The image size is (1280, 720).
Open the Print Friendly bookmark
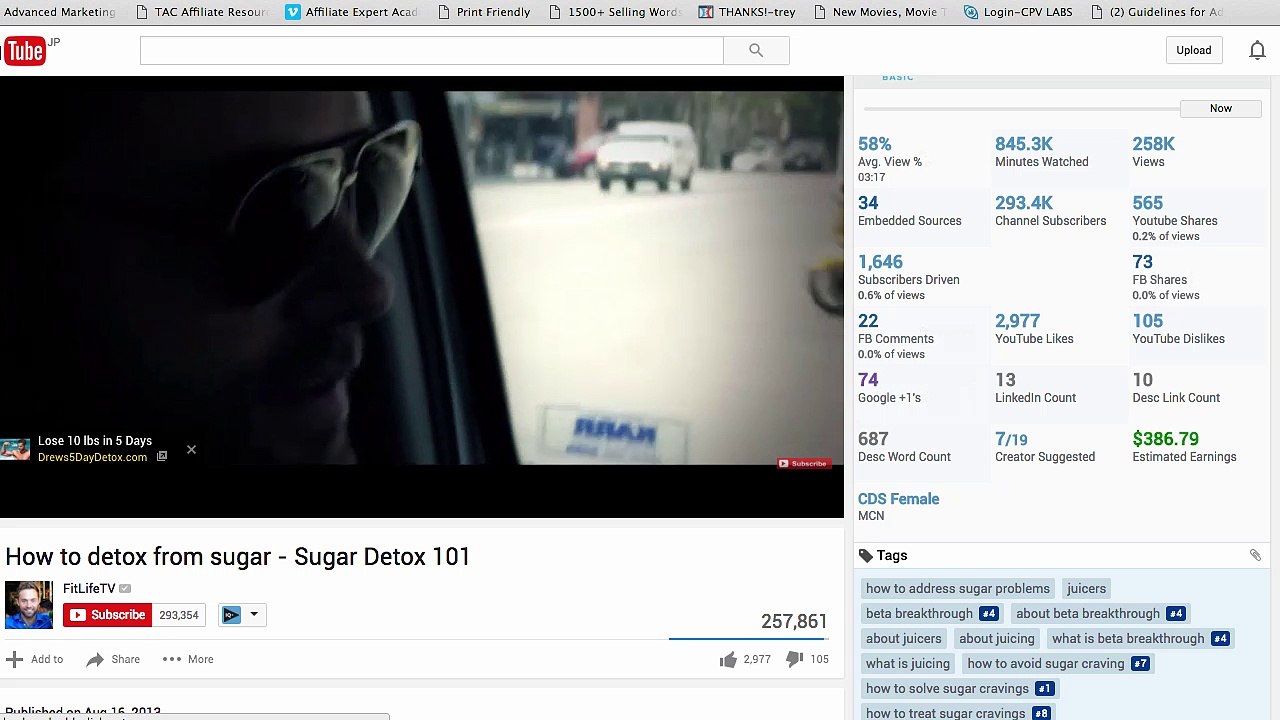[x=483, y=12]
